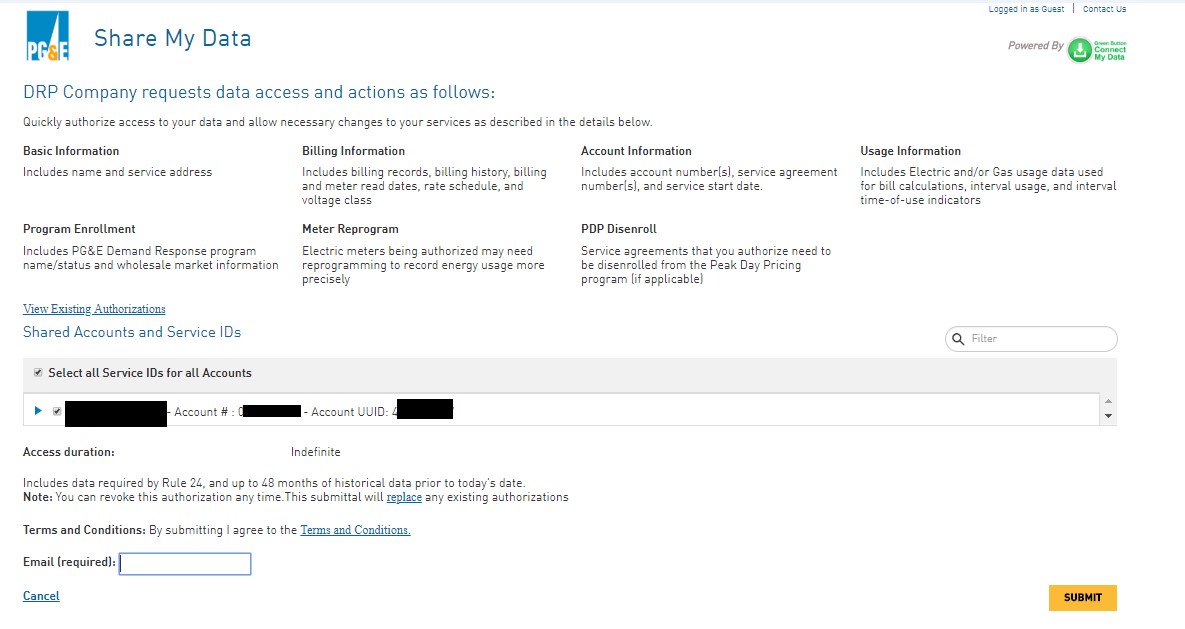Click the PDP Disenroll heading
Screen dimensions: 1185x629
618,229
